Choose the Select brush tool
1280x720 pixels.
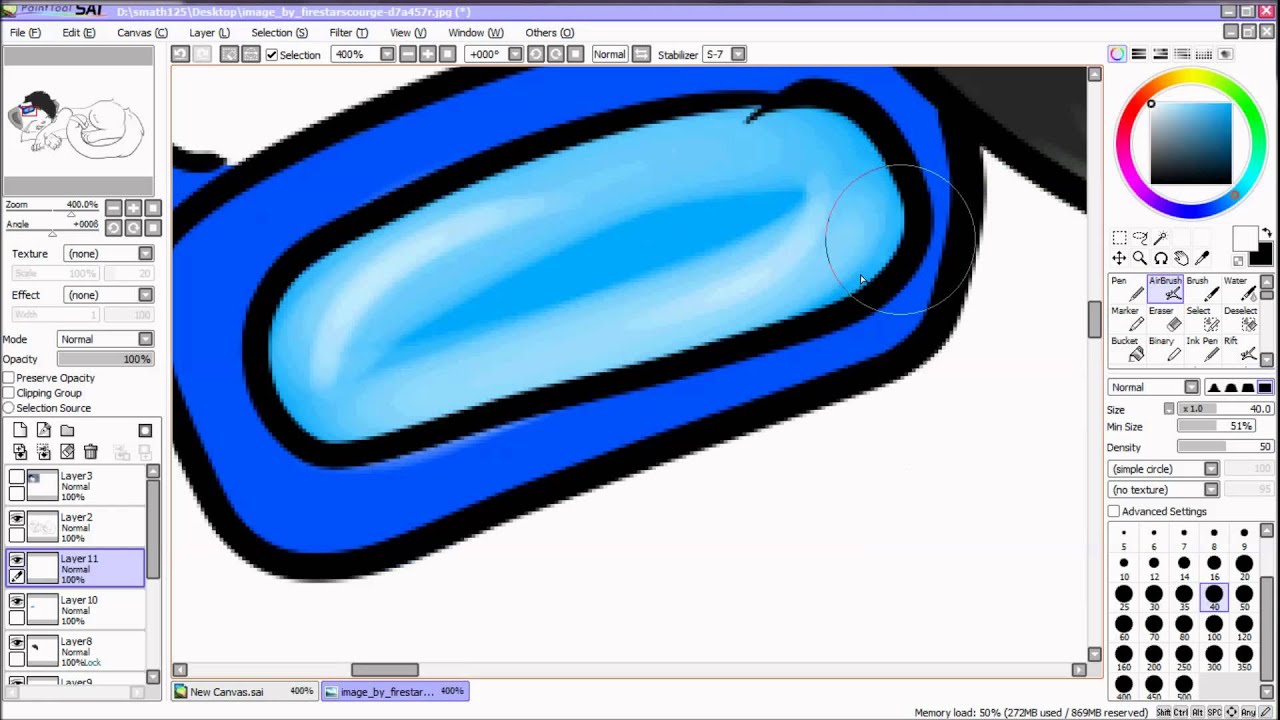coord(1203,319)
